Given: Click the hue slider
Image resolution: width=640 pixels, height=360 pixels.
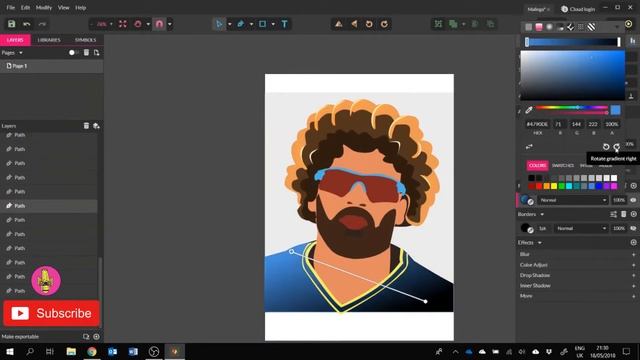Looking at the screenshot, I should tap(572, 107).
